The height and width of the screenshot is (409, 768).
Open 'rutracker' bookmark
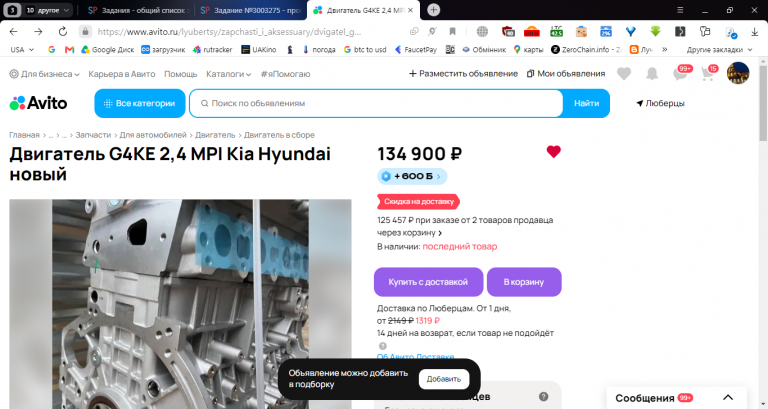click(212, 49)
